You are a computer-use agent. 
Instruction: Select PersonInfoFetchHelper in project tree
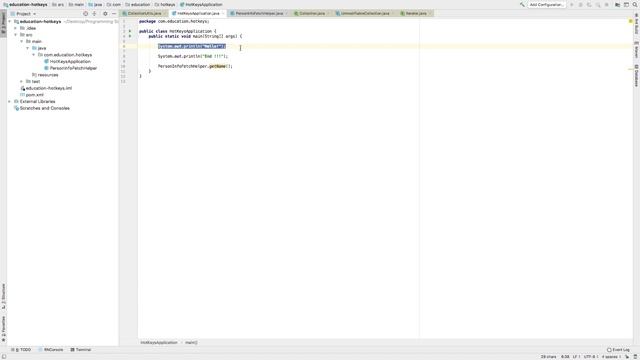[x=70, y=68]
